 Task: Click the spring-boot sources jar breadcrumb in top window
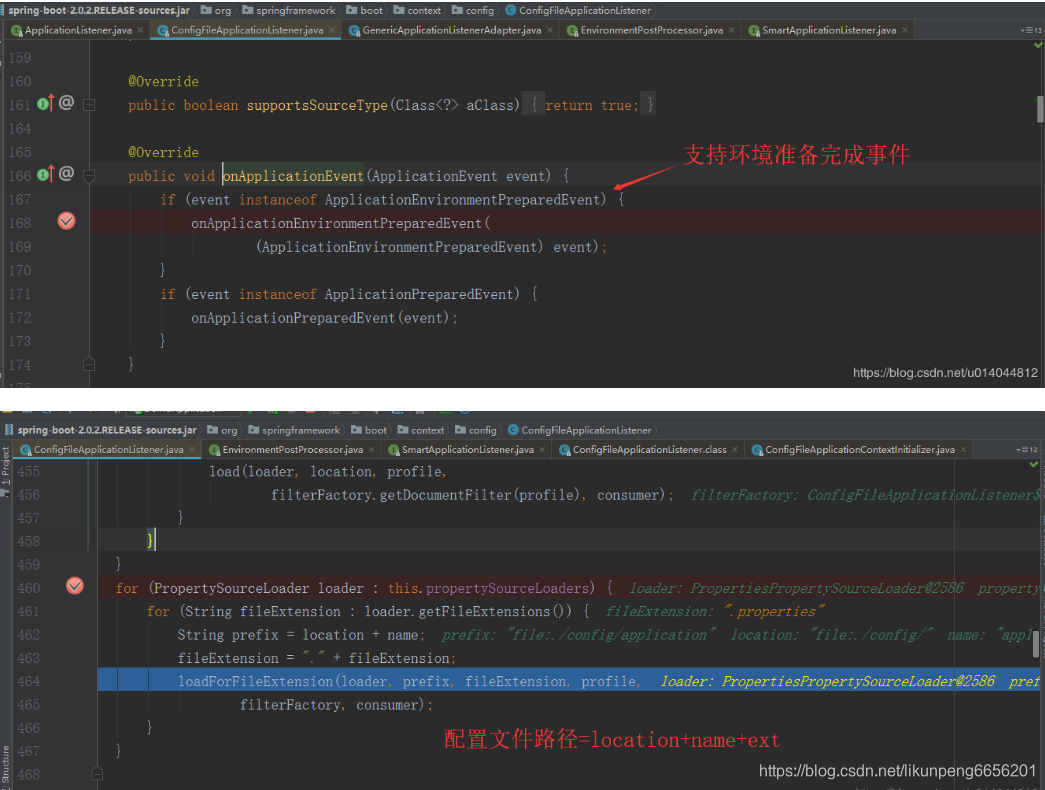(x=99, y=10)
